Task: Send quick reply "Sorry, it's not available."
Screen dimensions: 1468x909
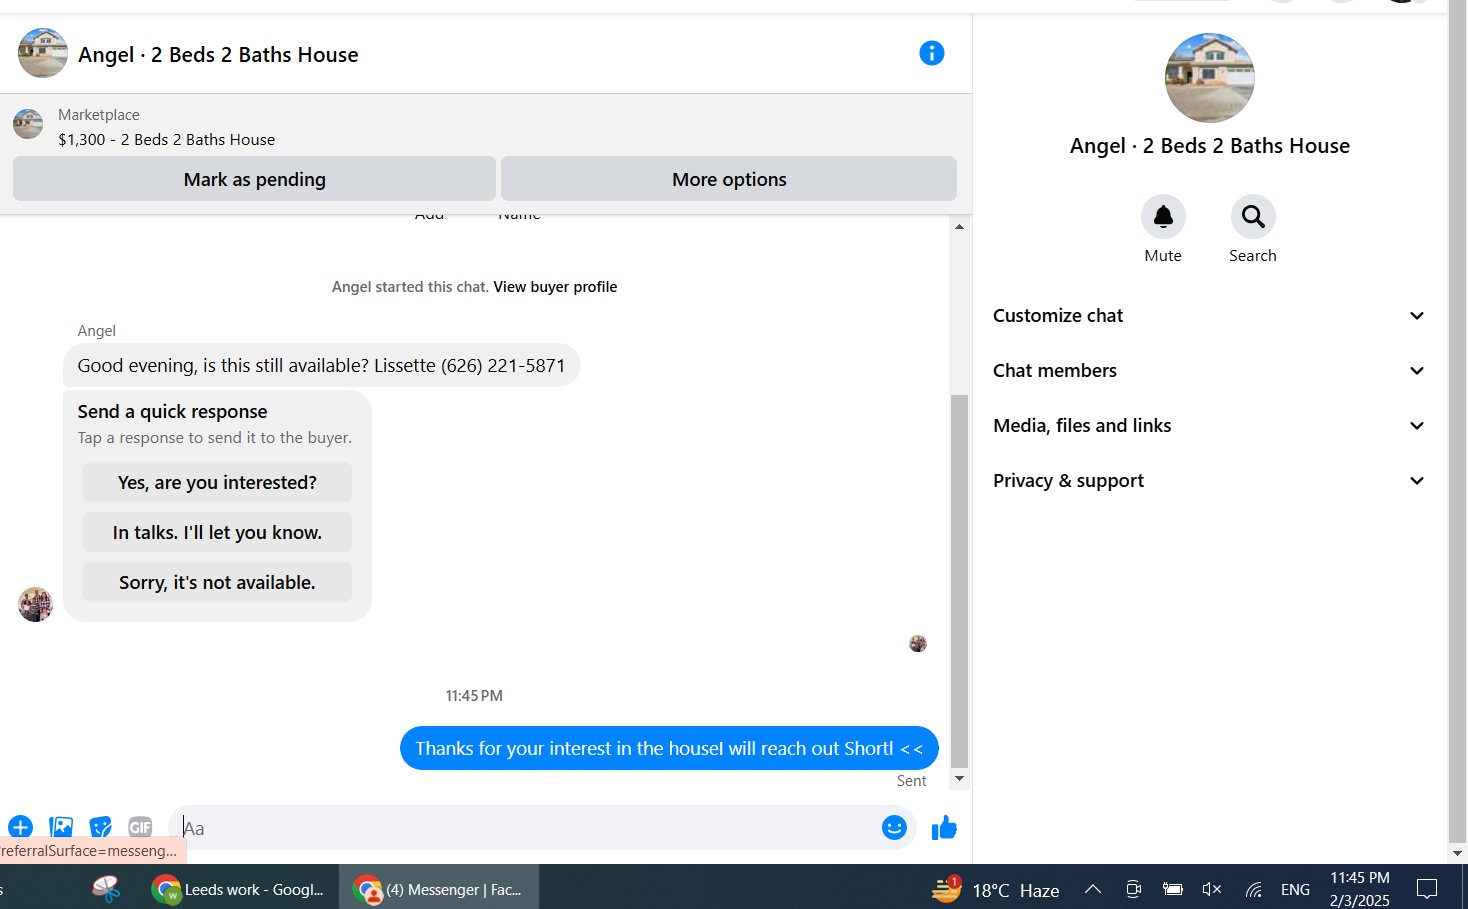Action: (217, 582)
